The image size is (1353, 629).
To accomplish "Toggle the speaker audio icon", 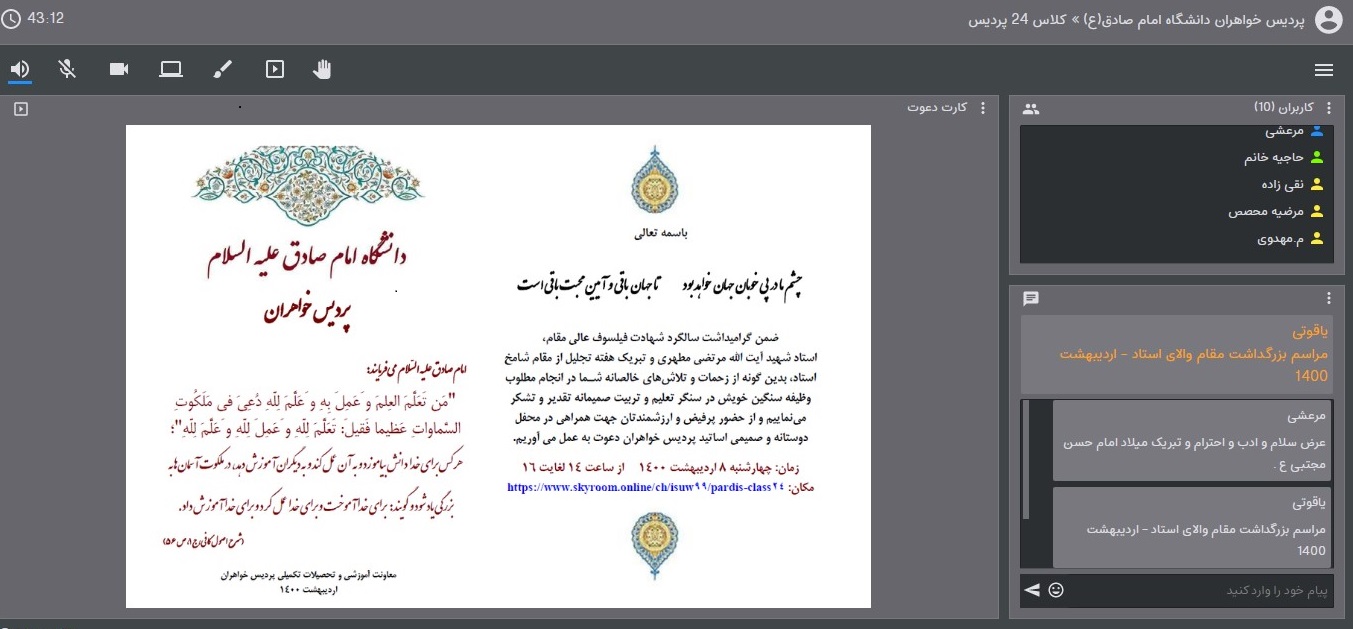I will tap(21, 69).
